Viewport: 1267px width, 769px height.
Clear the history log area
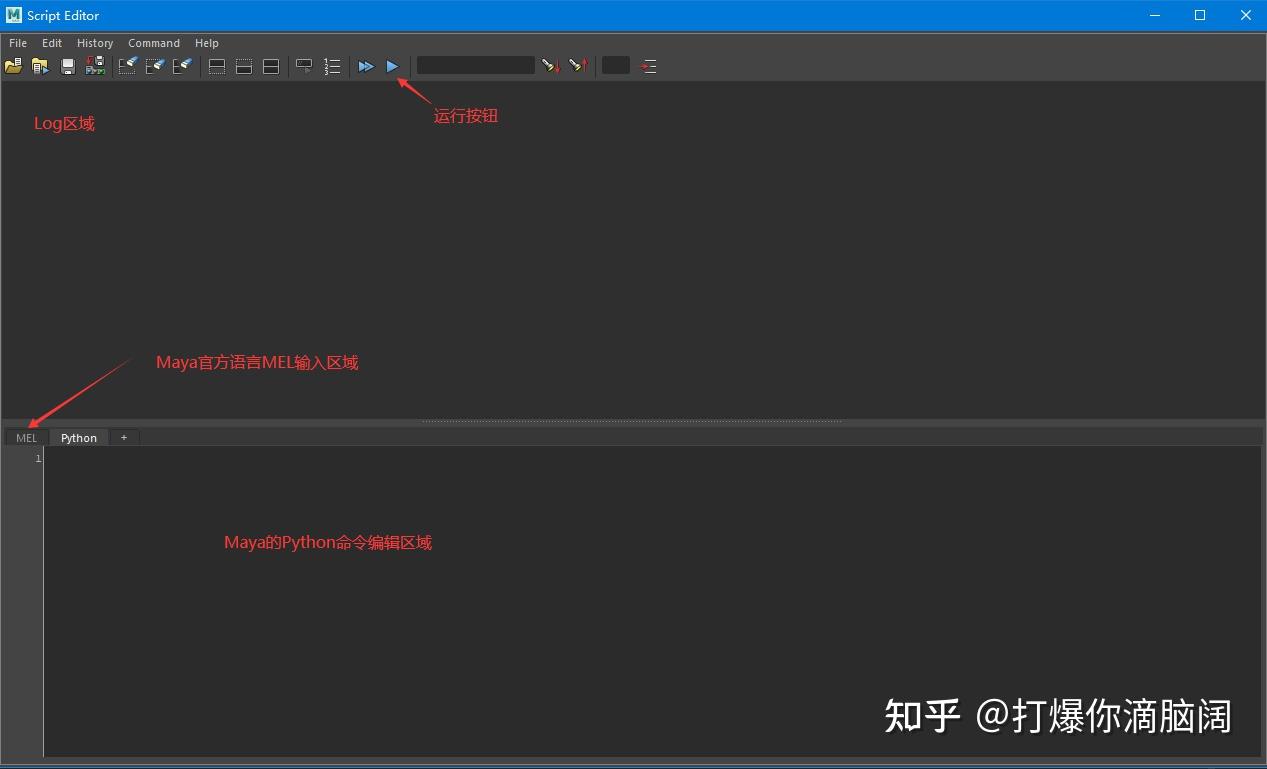click(x=128, y=65)
